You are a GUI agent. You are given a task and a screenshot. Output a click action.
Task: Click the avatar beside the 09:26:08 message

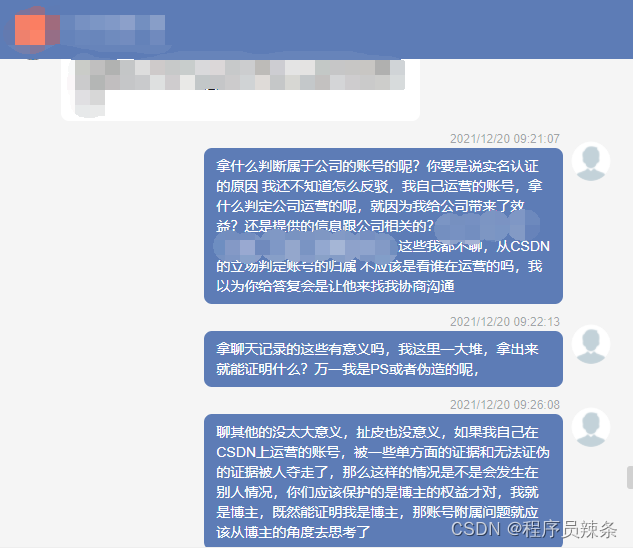tap(591, 427)
